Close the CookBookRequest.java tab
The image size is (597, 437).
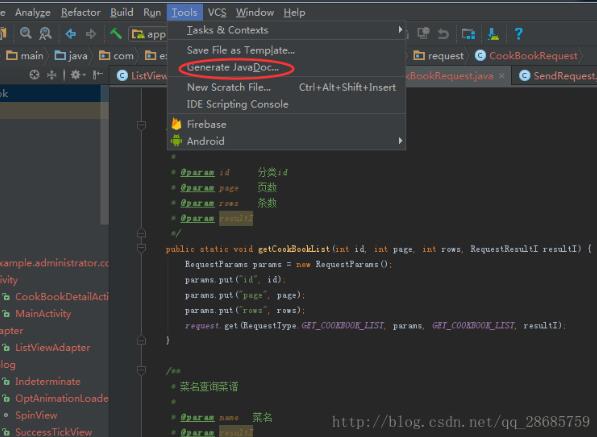[x=502, y=76]
